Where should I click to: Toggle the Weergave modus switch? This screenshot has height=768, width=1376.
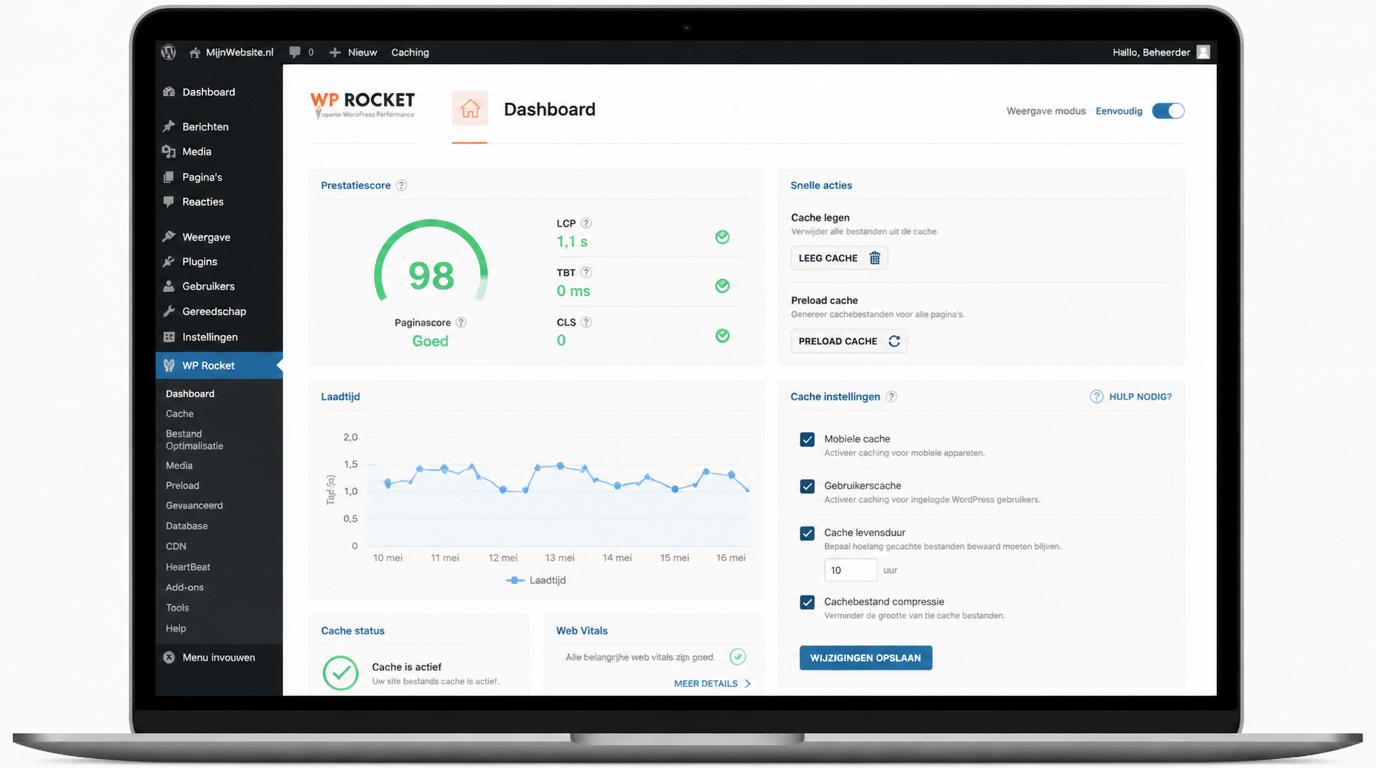tap(1168, 111)
